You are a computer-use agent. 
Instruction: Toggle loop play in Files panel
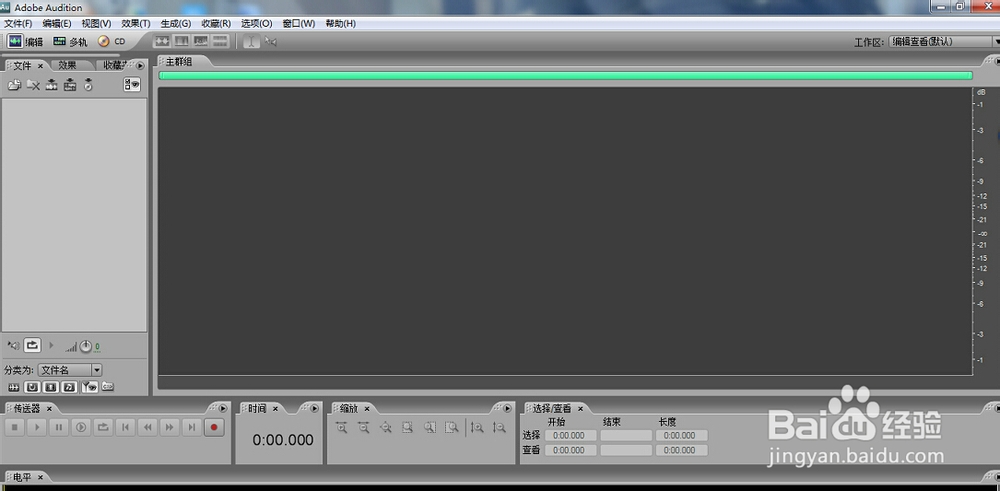coord(32,346)
